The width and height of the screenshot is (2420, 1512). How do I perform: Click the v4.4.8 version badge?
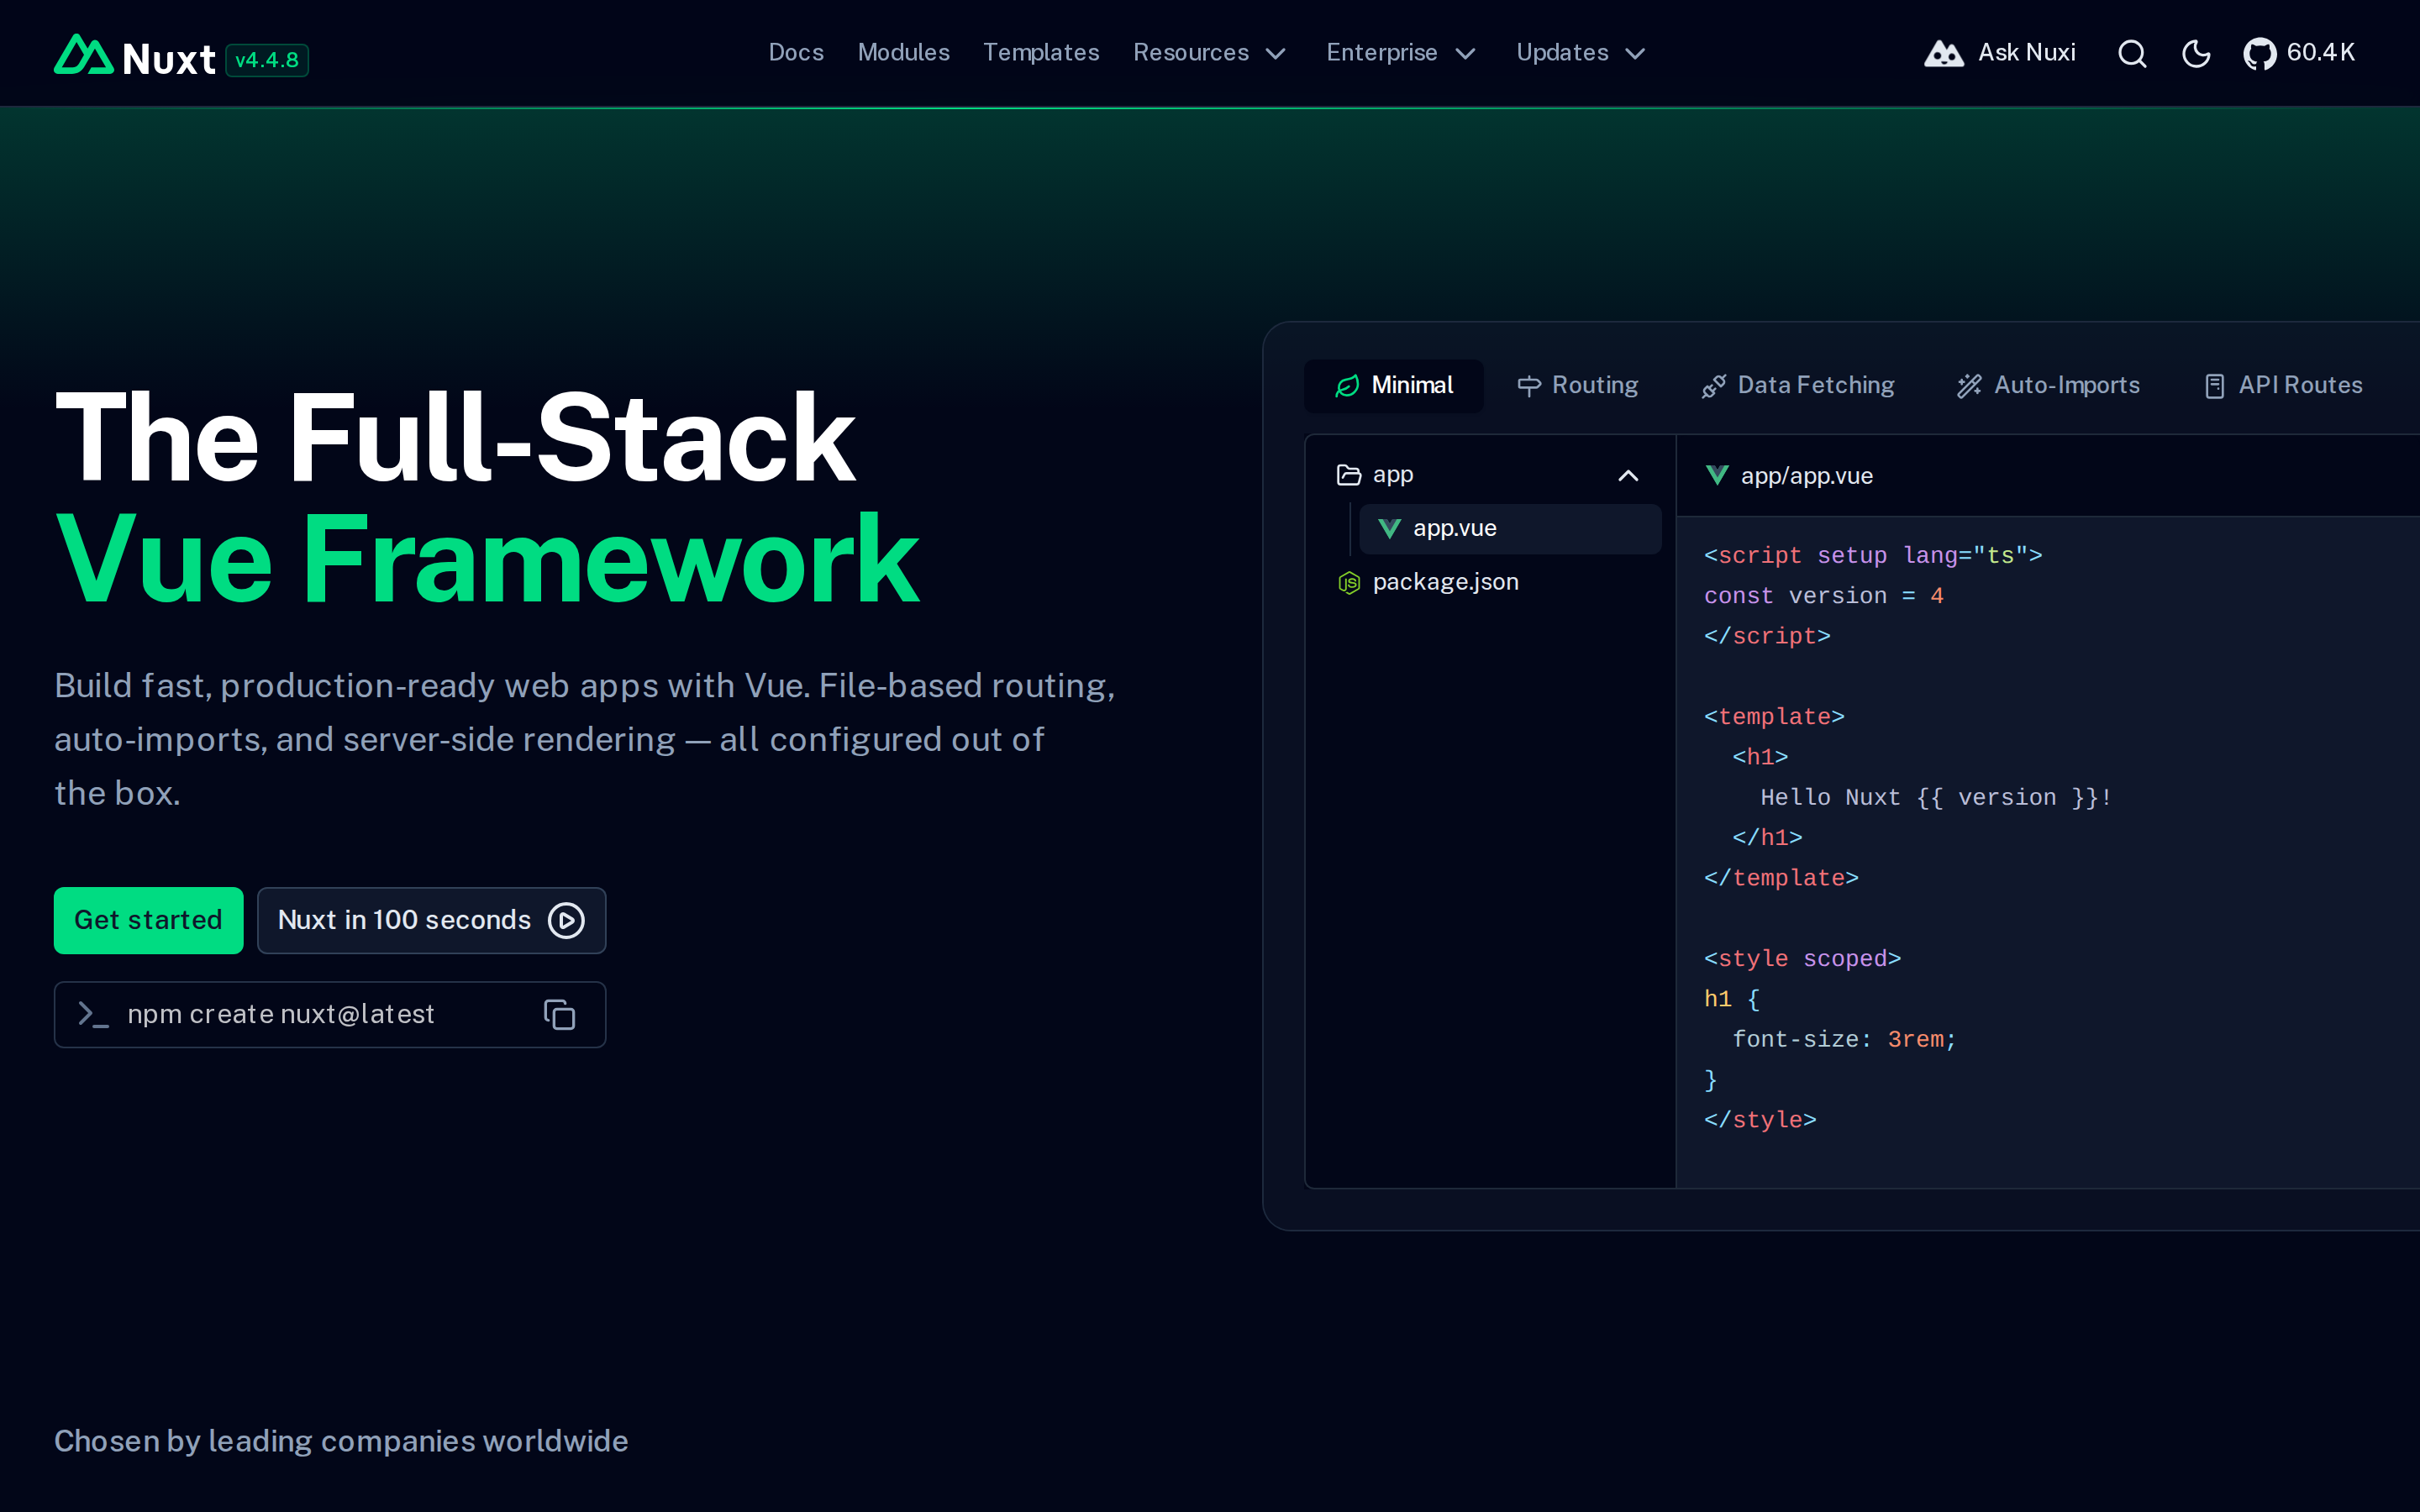point(267,60)
